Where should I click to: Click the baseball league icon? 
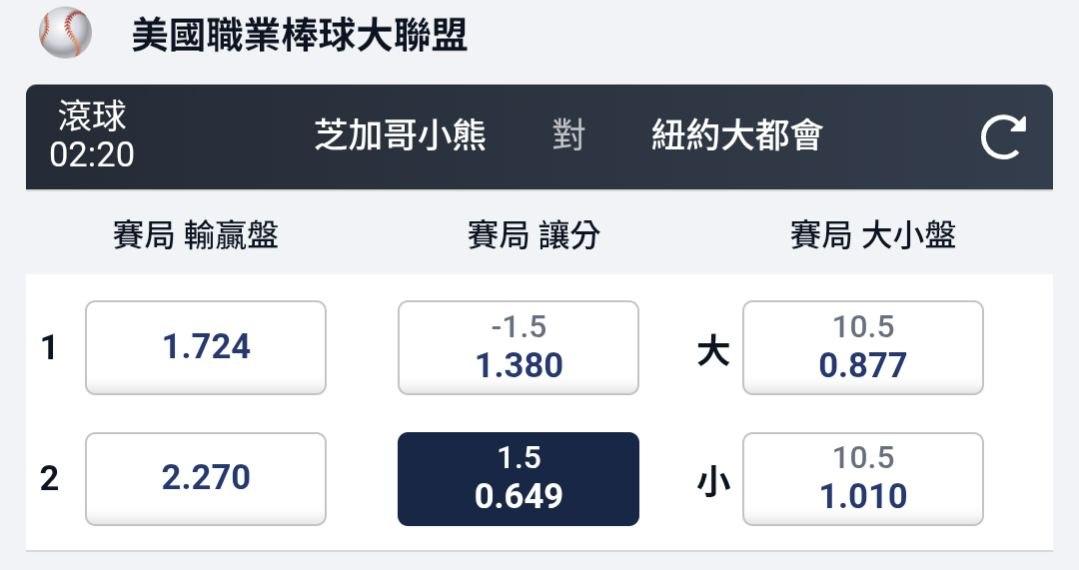(x=65, y=33)
